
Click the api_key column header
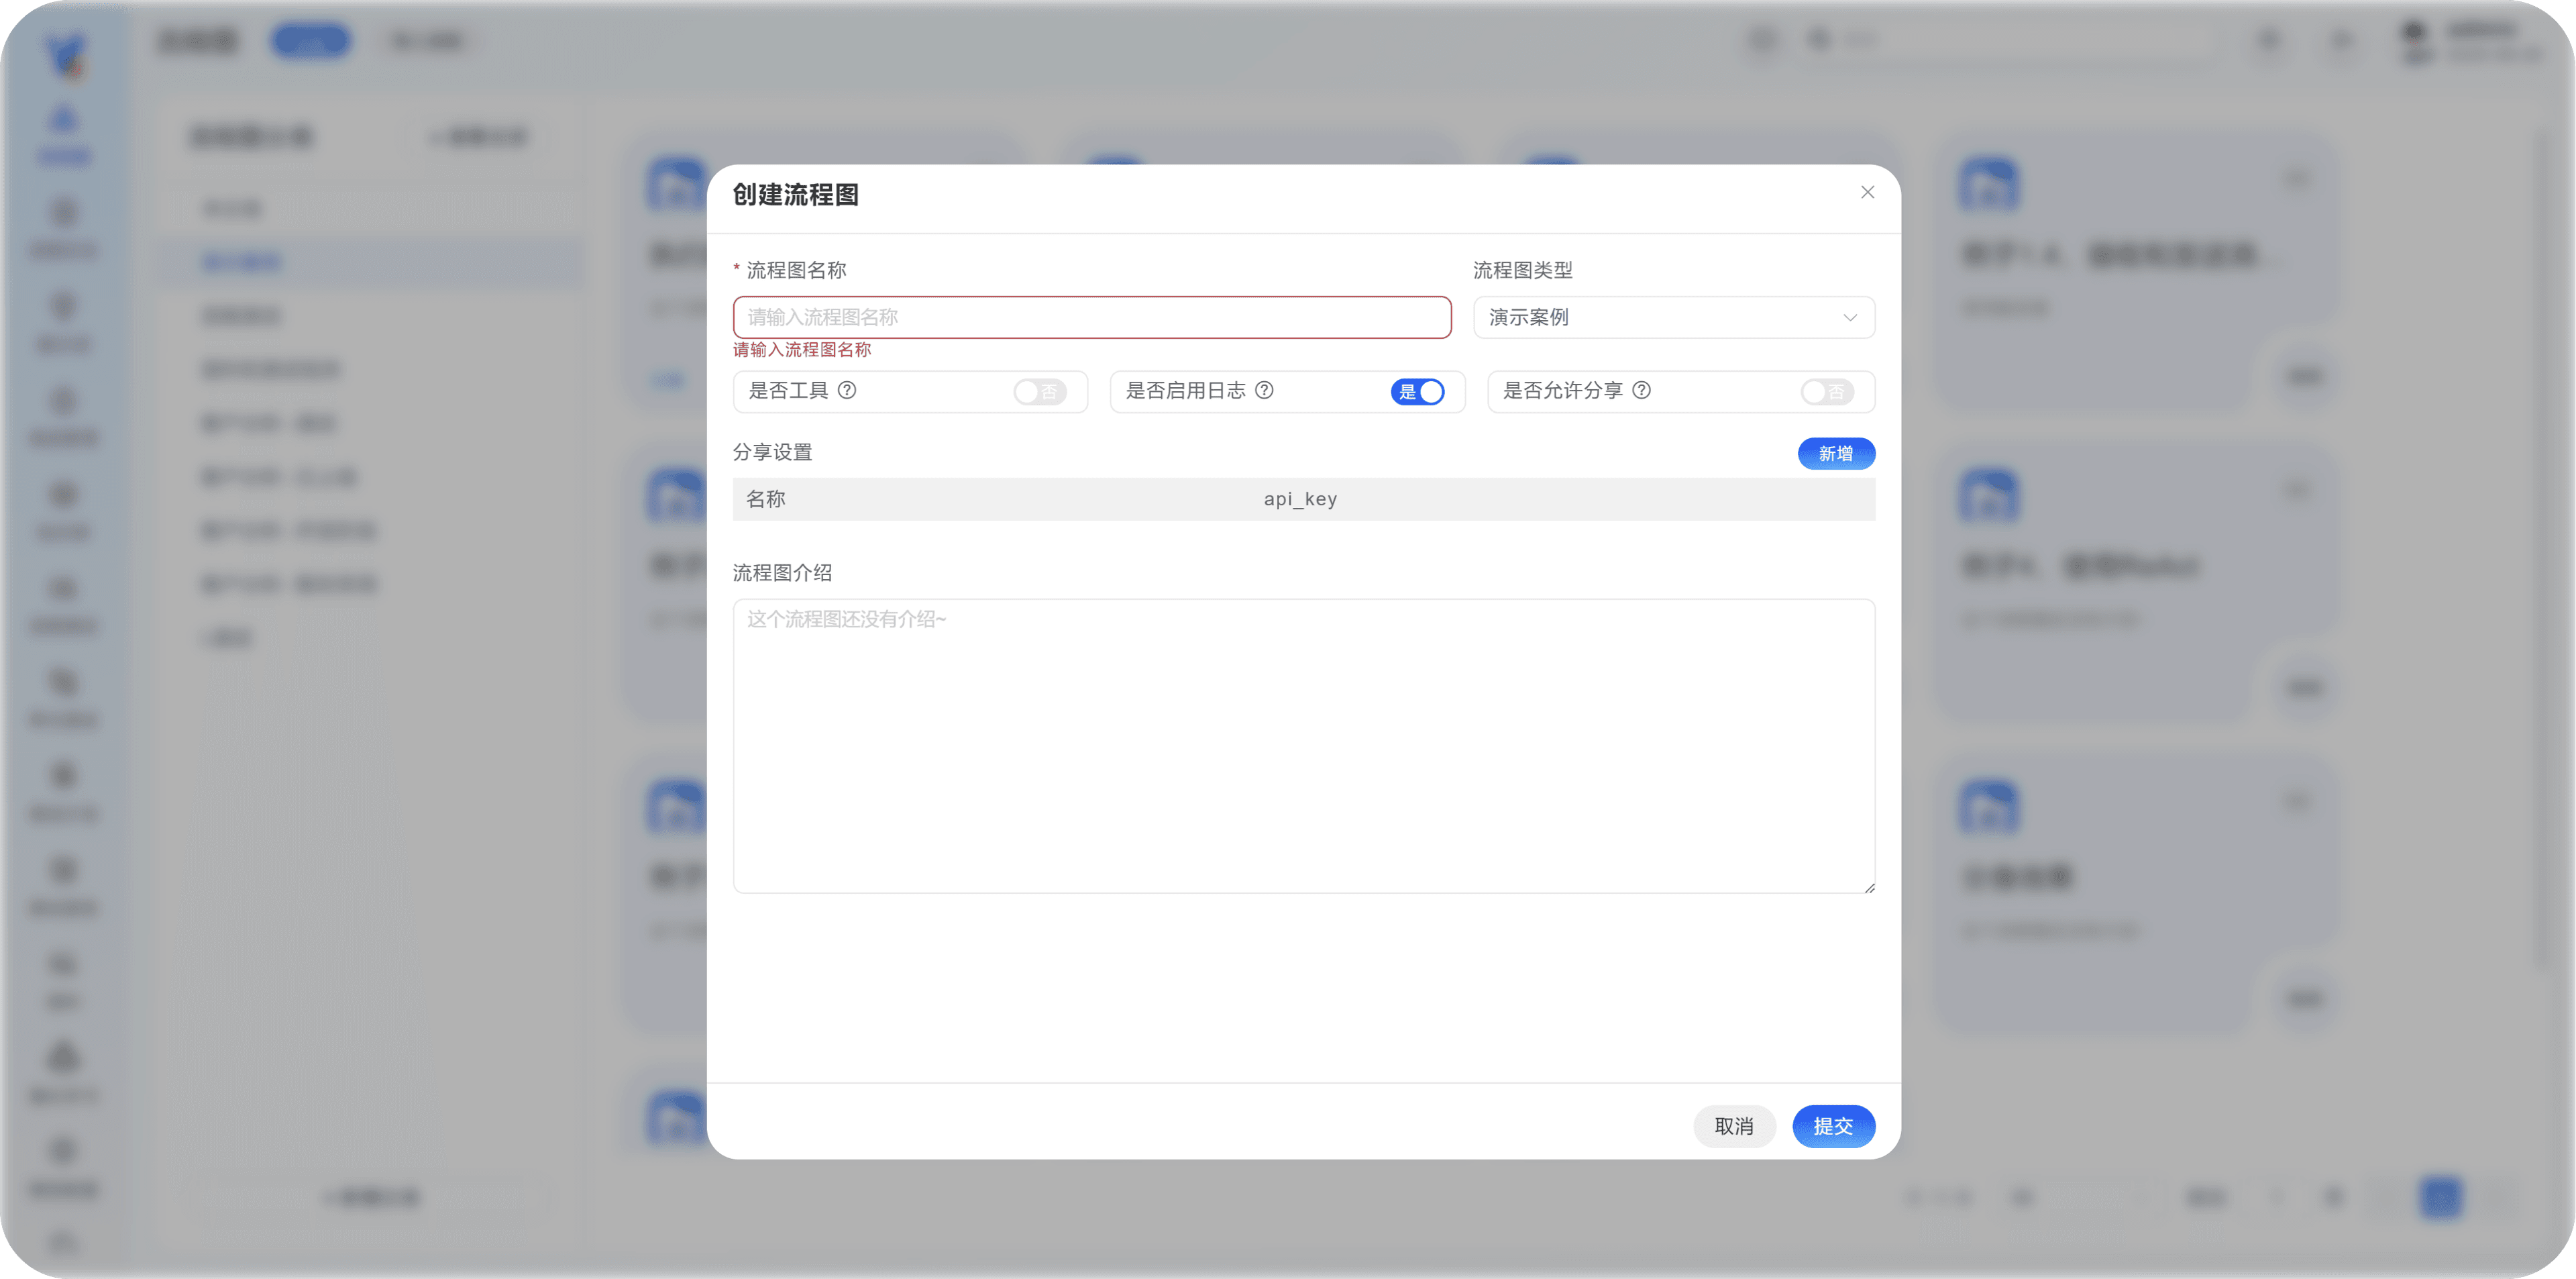1300,499
